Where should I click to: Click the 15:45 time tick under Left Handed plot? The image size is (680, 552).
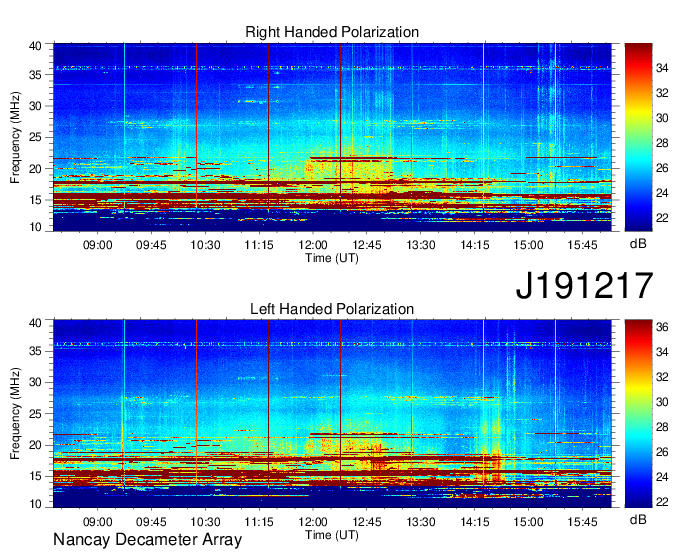pyautogui.click(x=582, y=522)
